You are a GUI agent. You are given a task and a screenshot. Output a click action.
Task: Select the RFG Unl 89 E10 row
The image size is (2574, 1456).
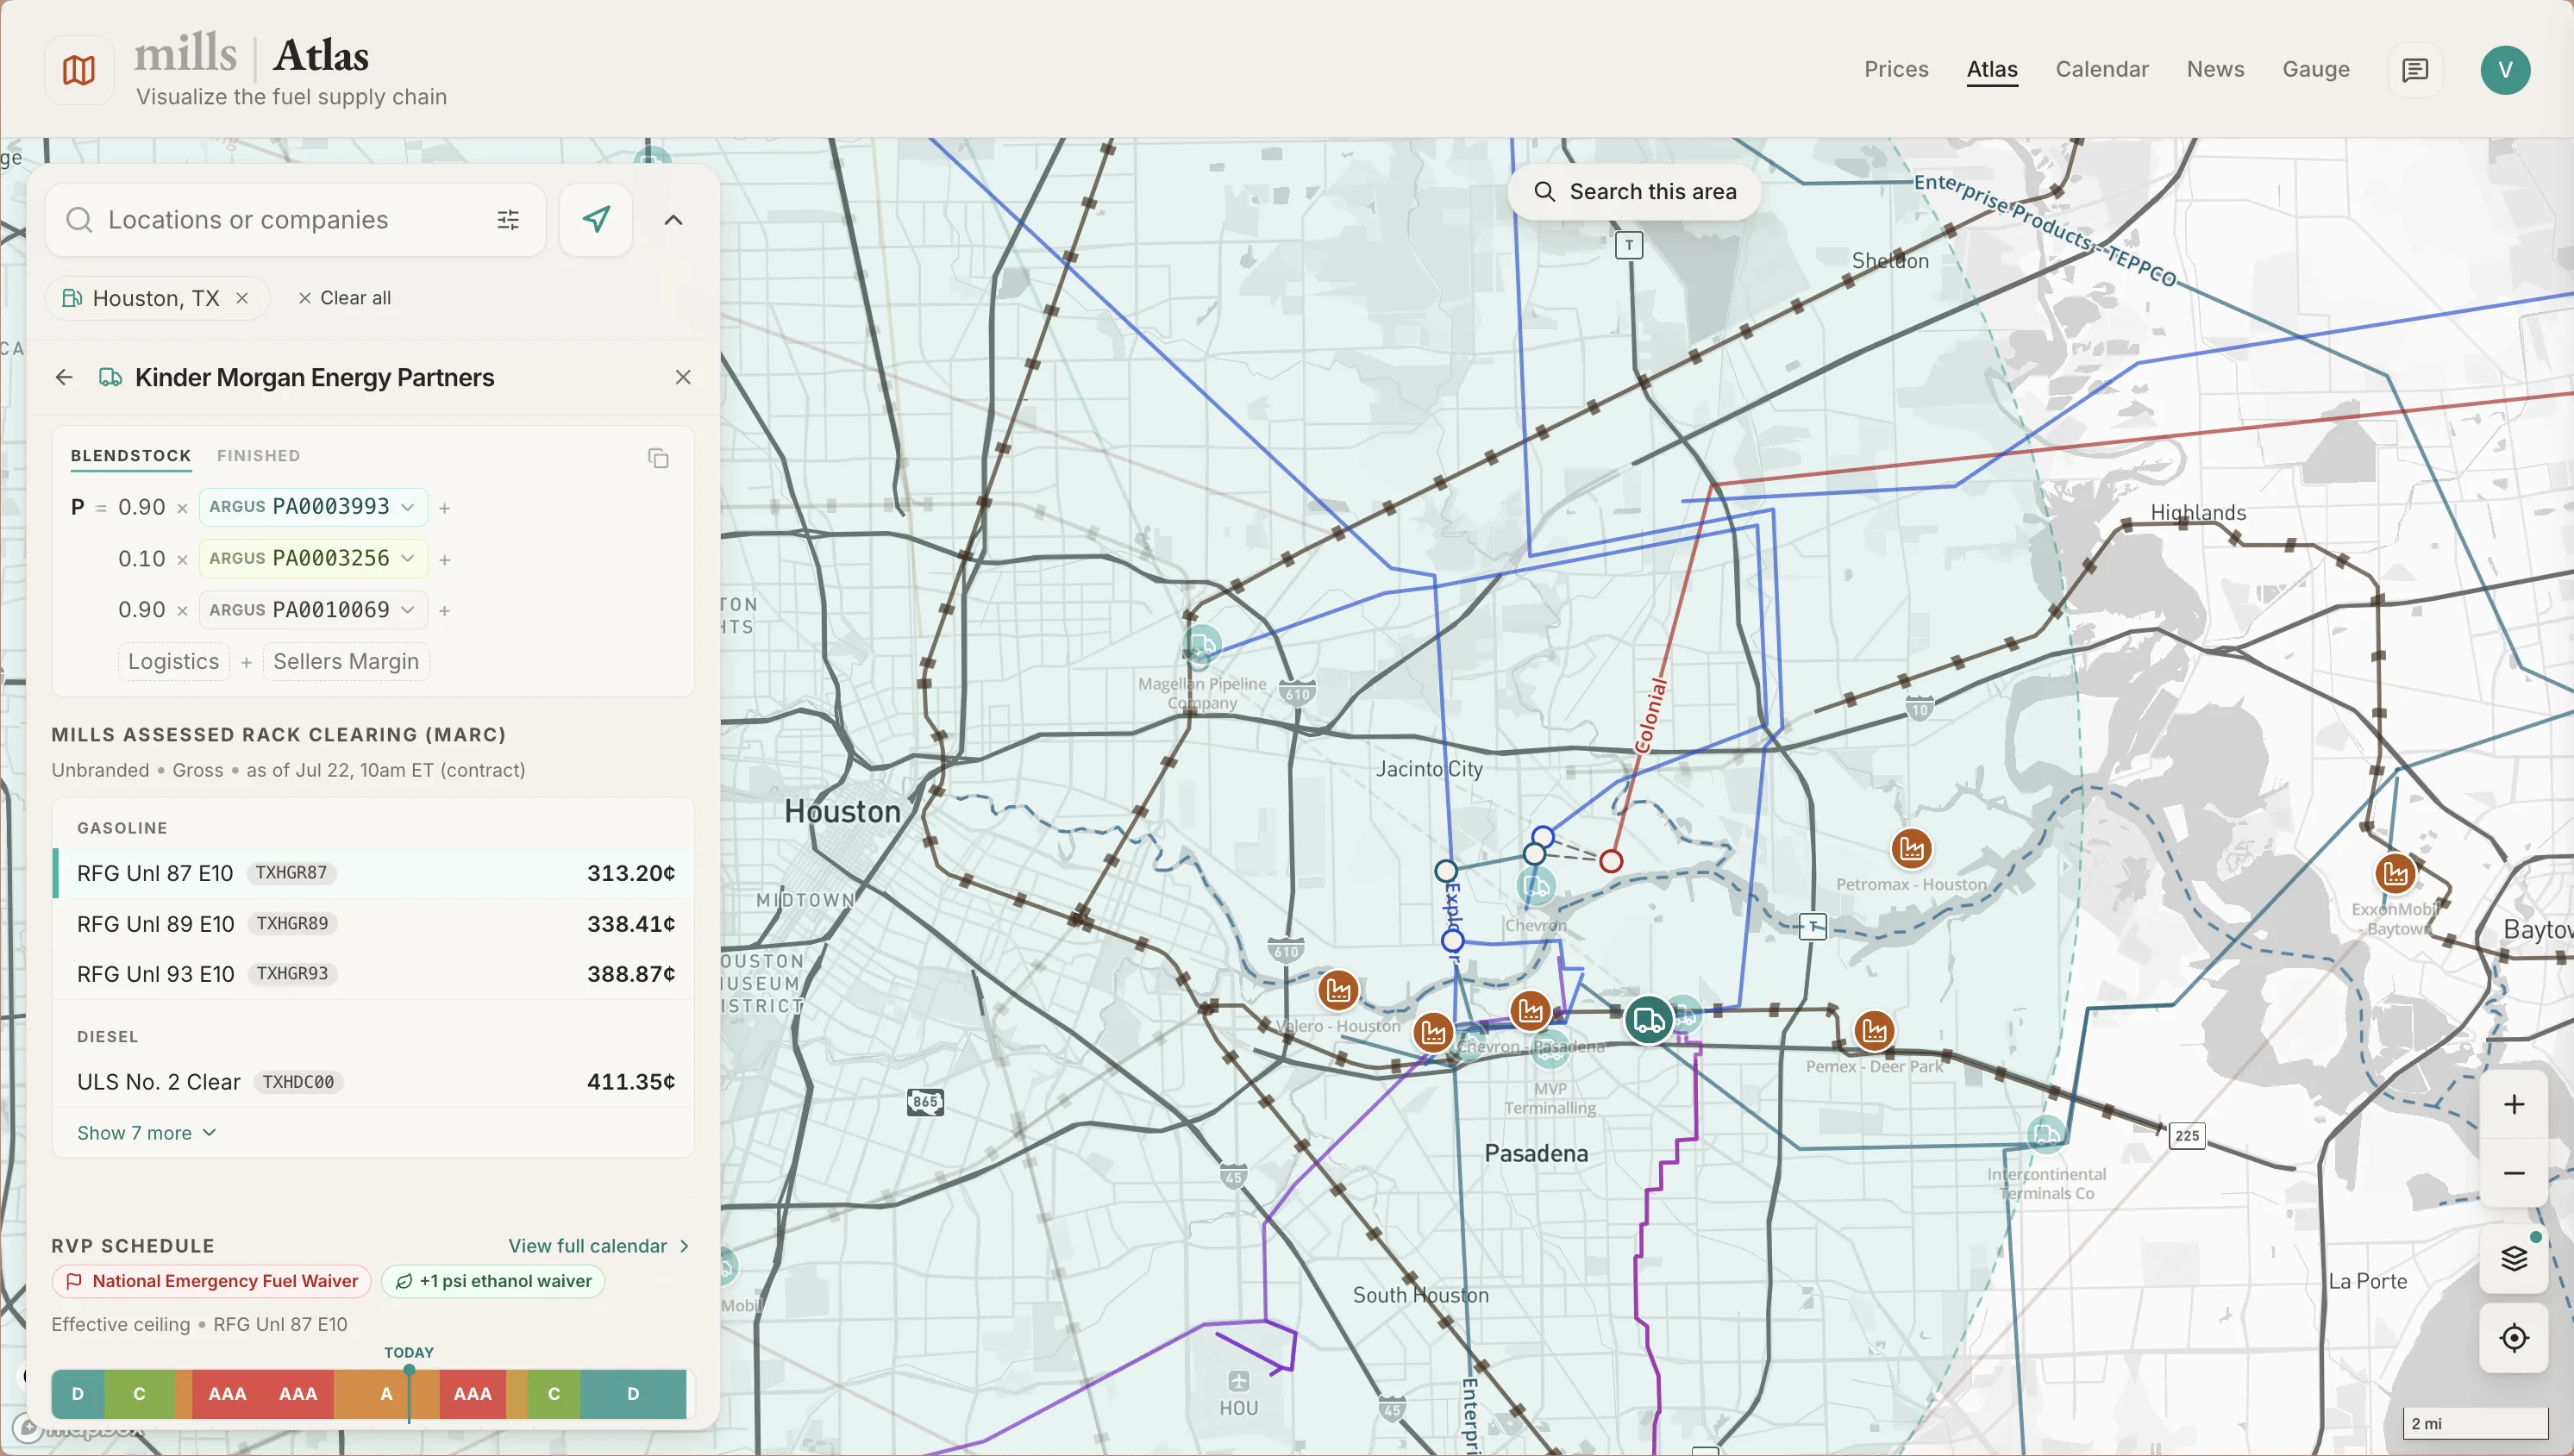tap(373, 924)
